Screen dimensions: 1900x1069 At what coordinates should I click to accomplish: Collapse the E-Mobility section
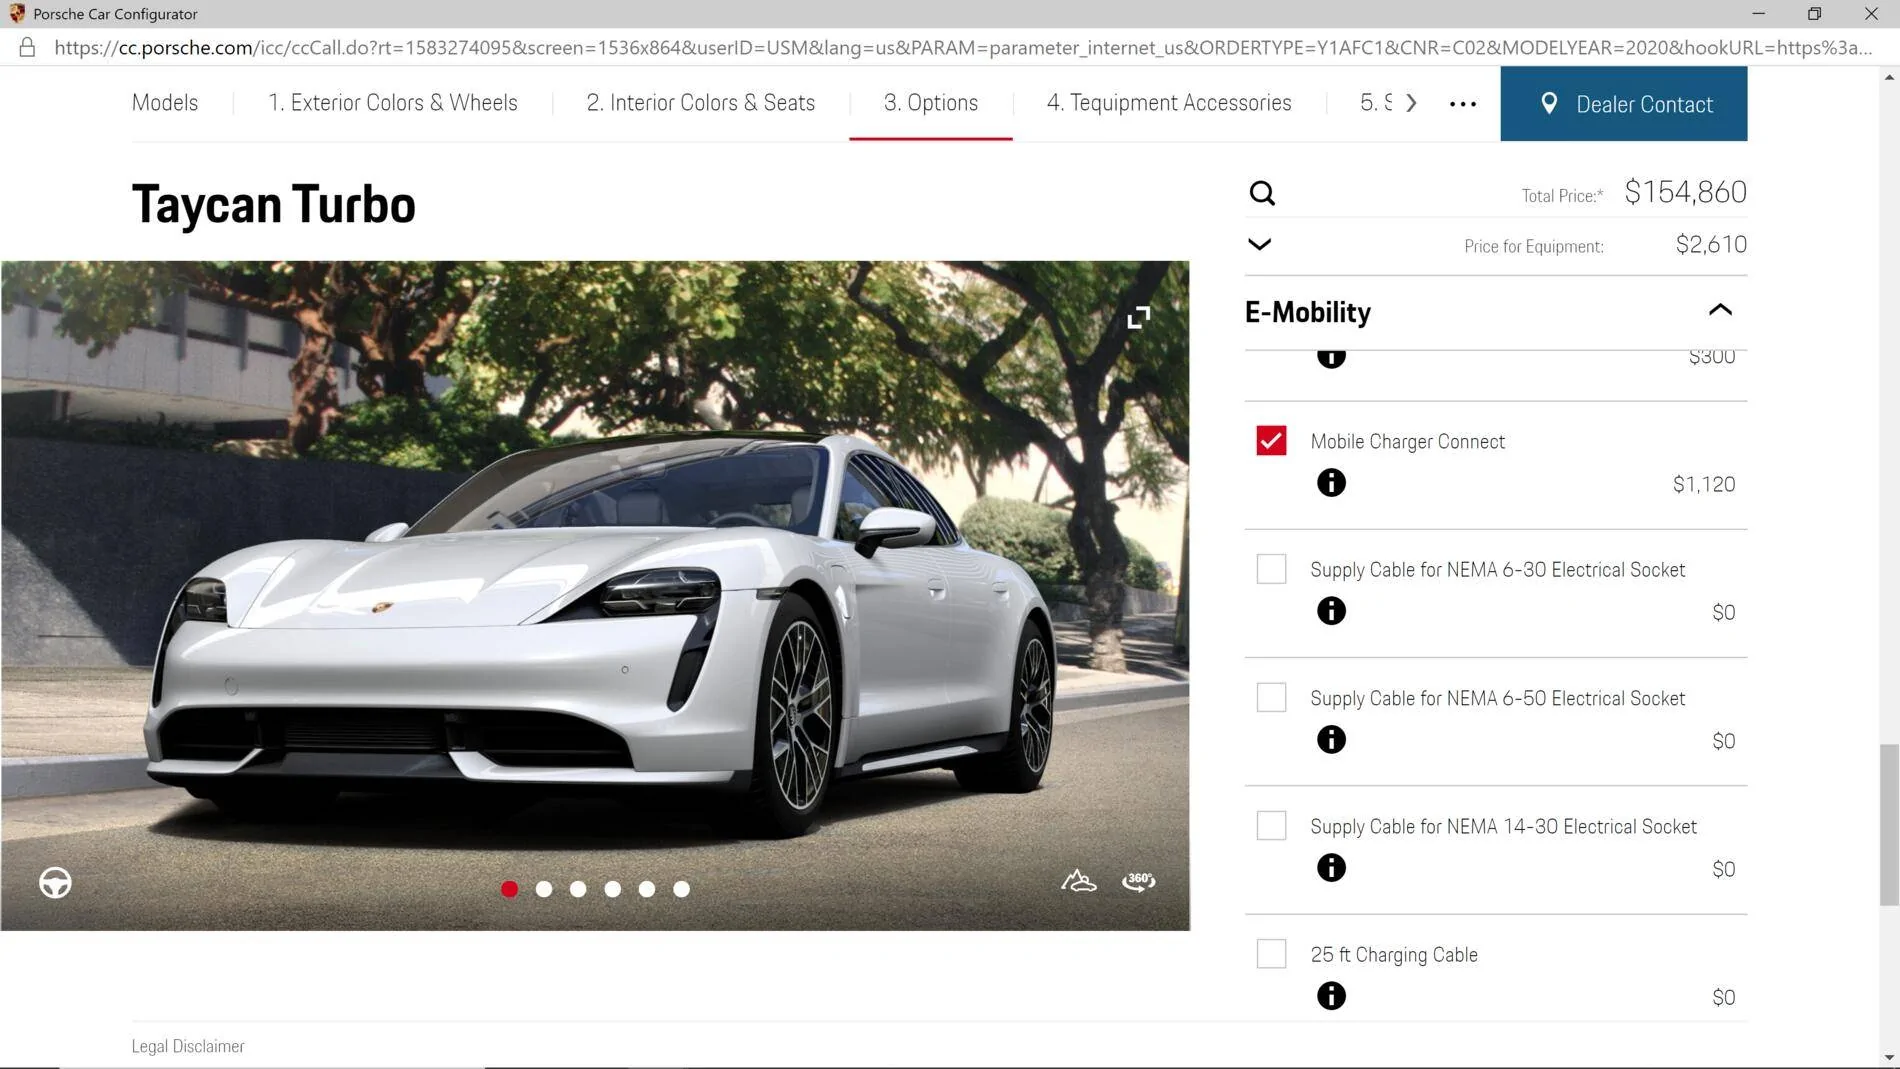tap(1720, 311)
